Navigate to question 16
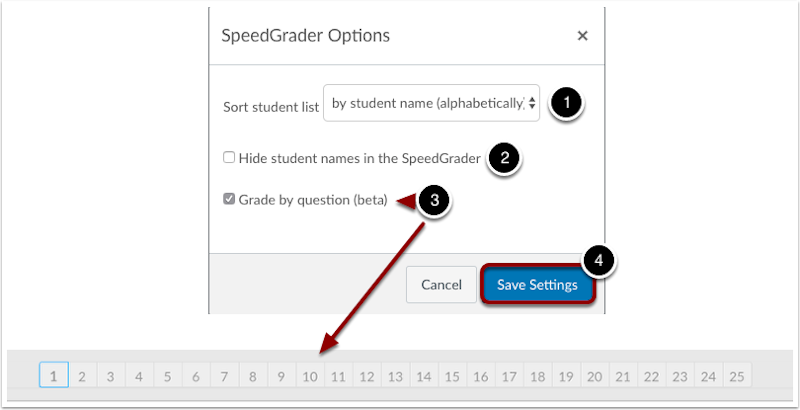 [481, 376]
